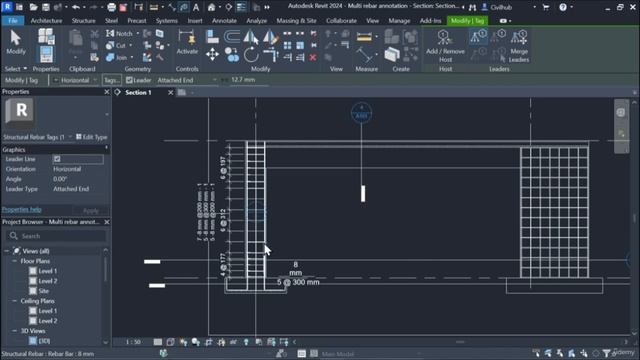
Task: Click the 12.7 mm leader length field
Action: [249, 80]
